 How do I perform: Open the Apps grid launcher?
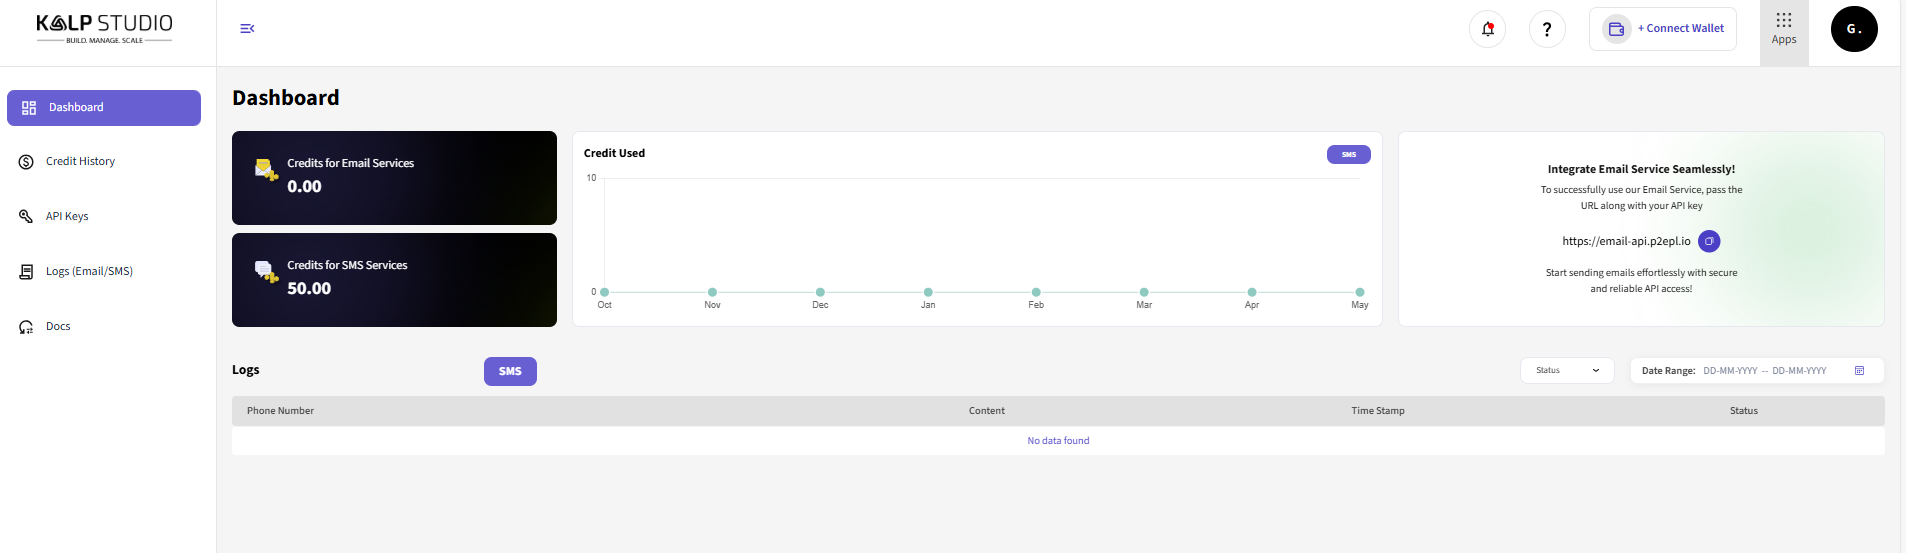(1784, 29)
